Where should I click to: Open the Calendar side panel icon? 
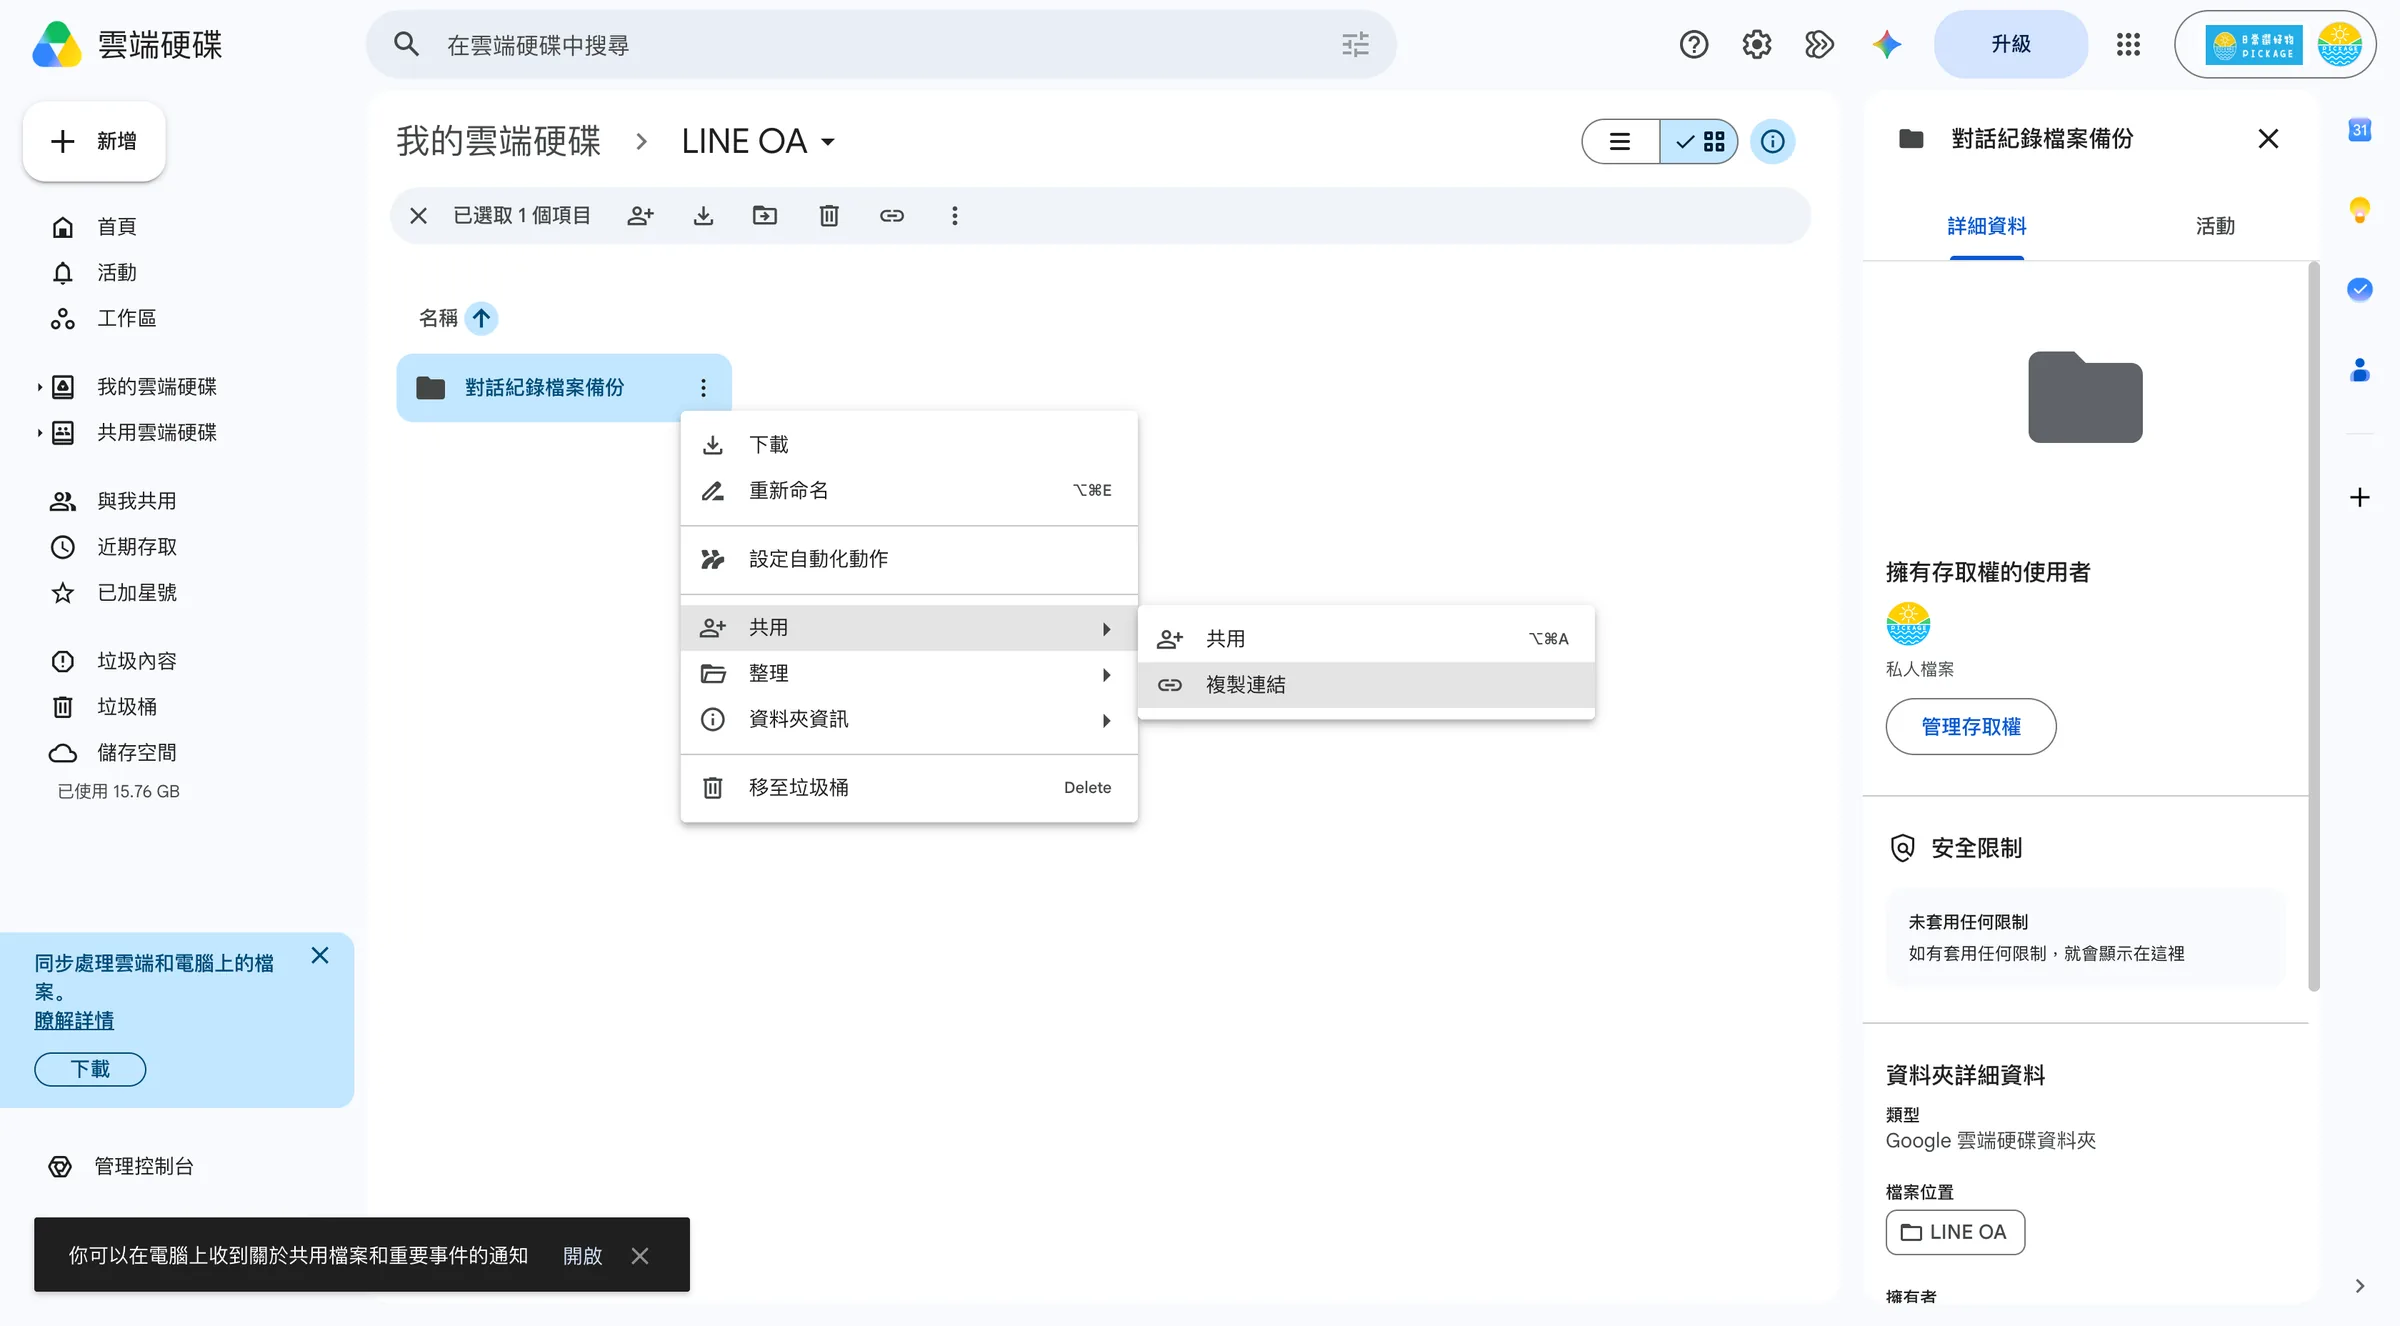click(2360, 130)
